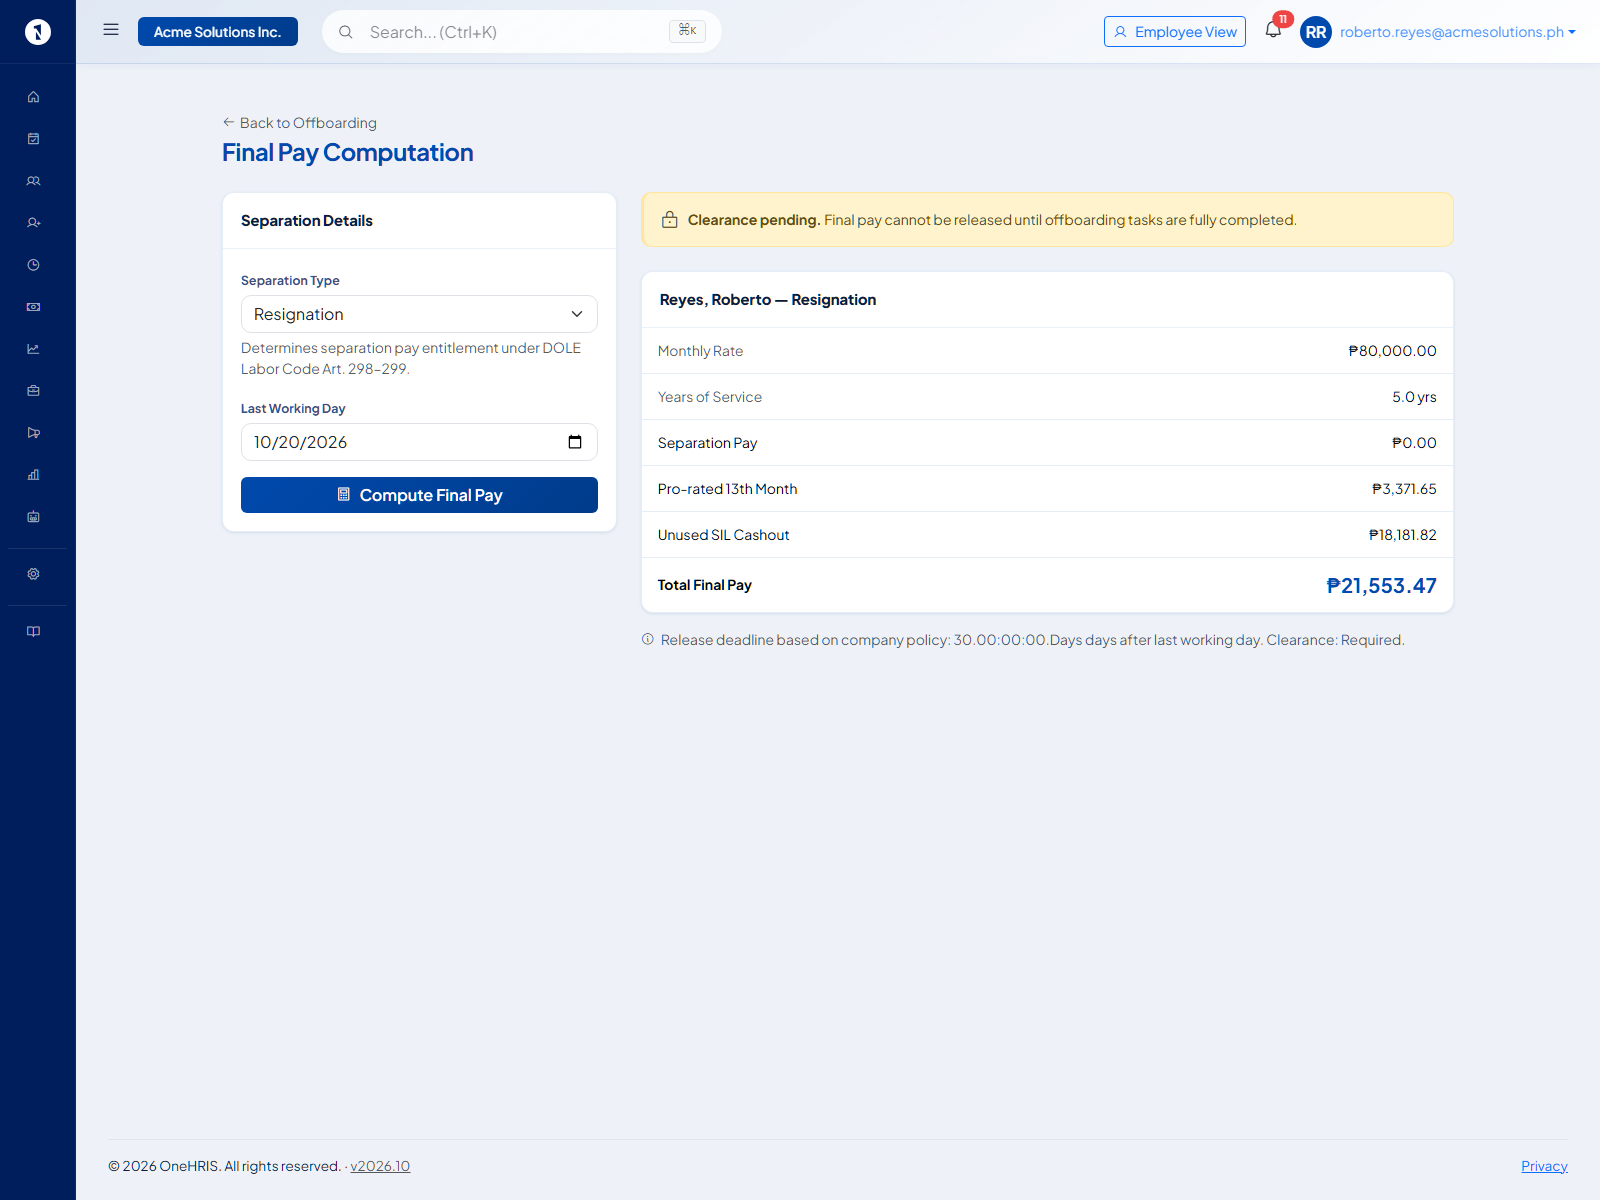This screenshot has height=1200, width=1600.
Task: Switch to Employee View
Action: (x=1175, y=32)
